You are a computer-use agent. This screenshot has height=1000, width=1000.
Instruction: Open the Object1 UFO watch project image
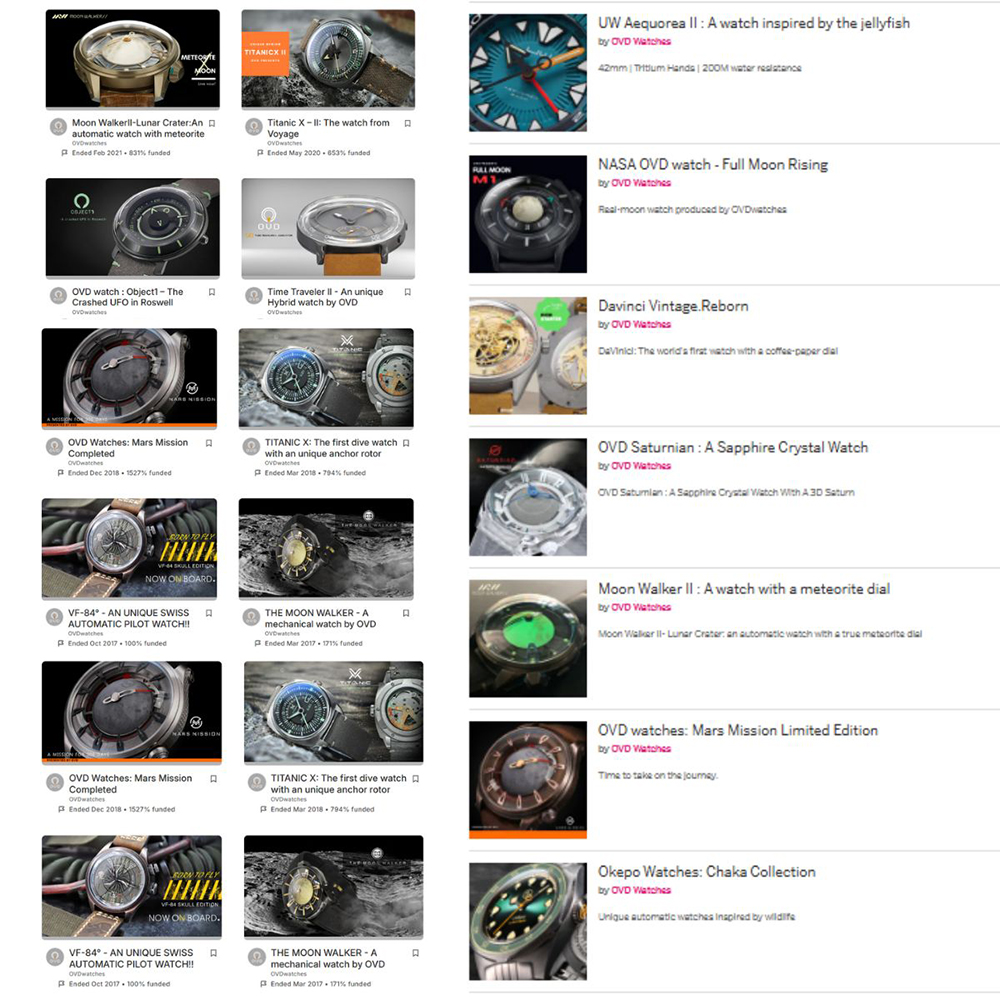[133, 228]
